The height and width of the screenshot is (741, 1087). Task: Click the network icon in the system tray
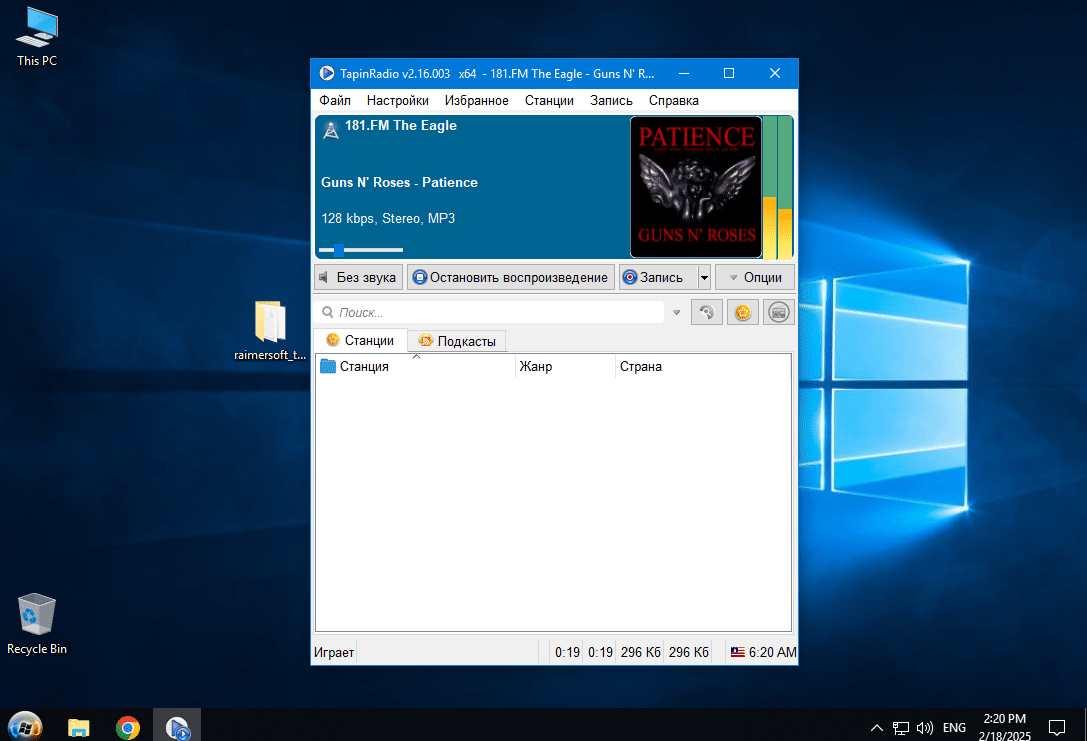(901, 728)
